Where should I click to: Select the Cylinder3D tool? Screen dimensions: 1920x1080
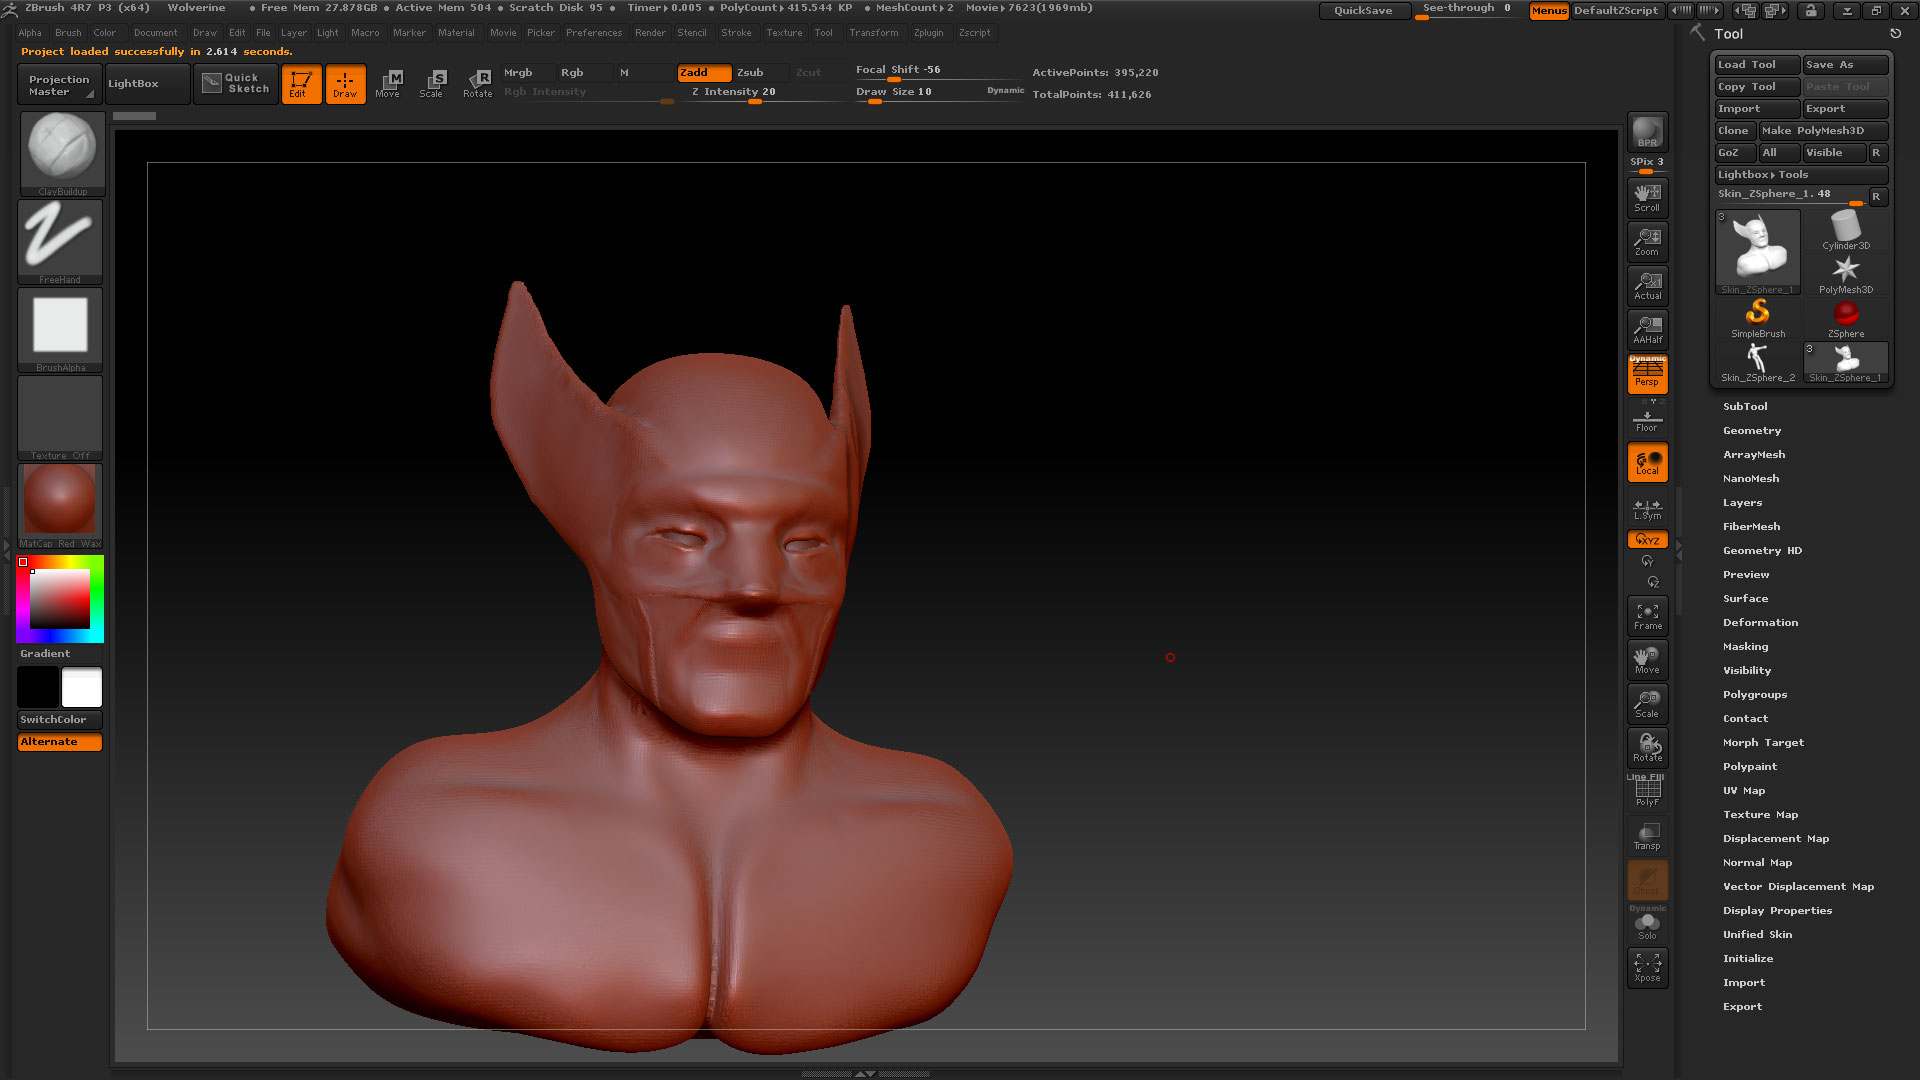pyautogui.click(x=1846, y=231)
